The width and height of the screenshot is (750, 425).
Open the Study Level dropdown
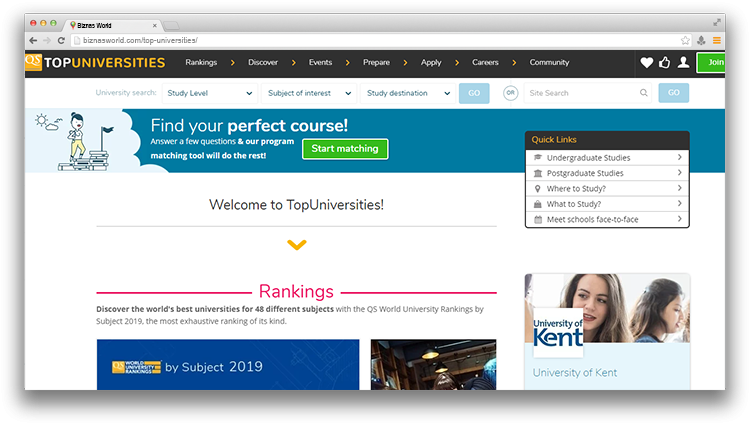[209, 93]
